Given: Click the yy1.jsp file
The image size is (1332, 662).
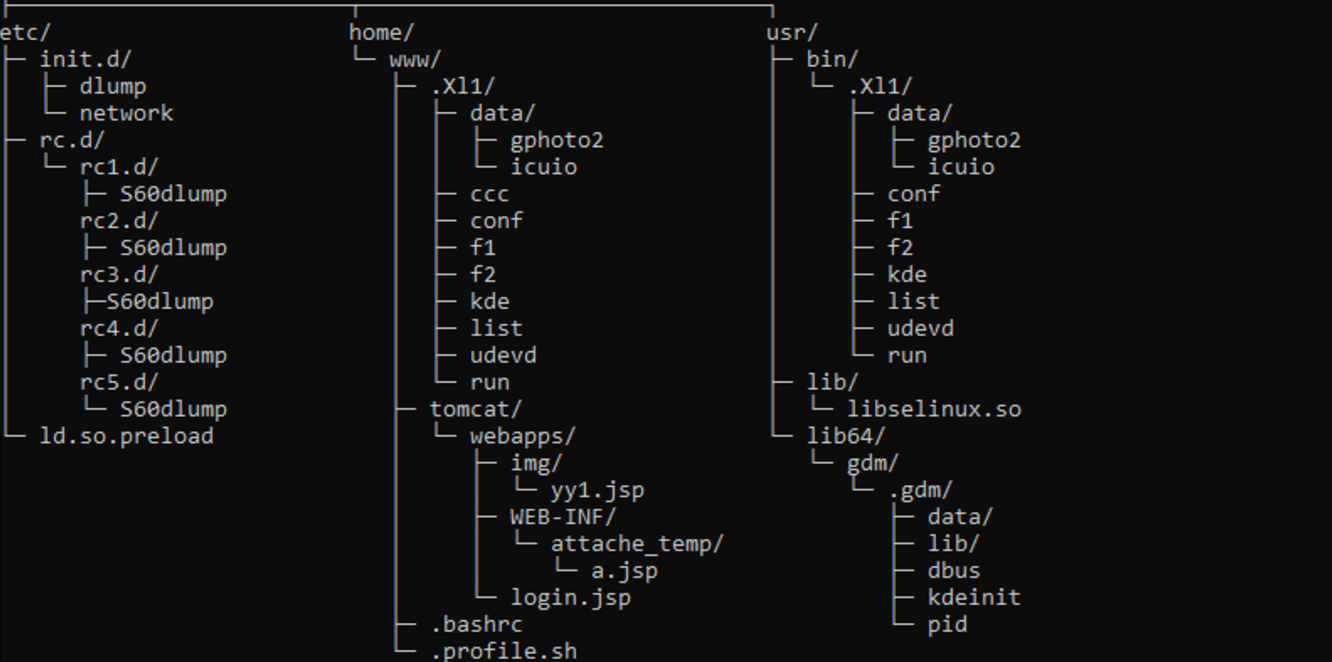Looking at the screenshot, I should (x=597, y=490).
